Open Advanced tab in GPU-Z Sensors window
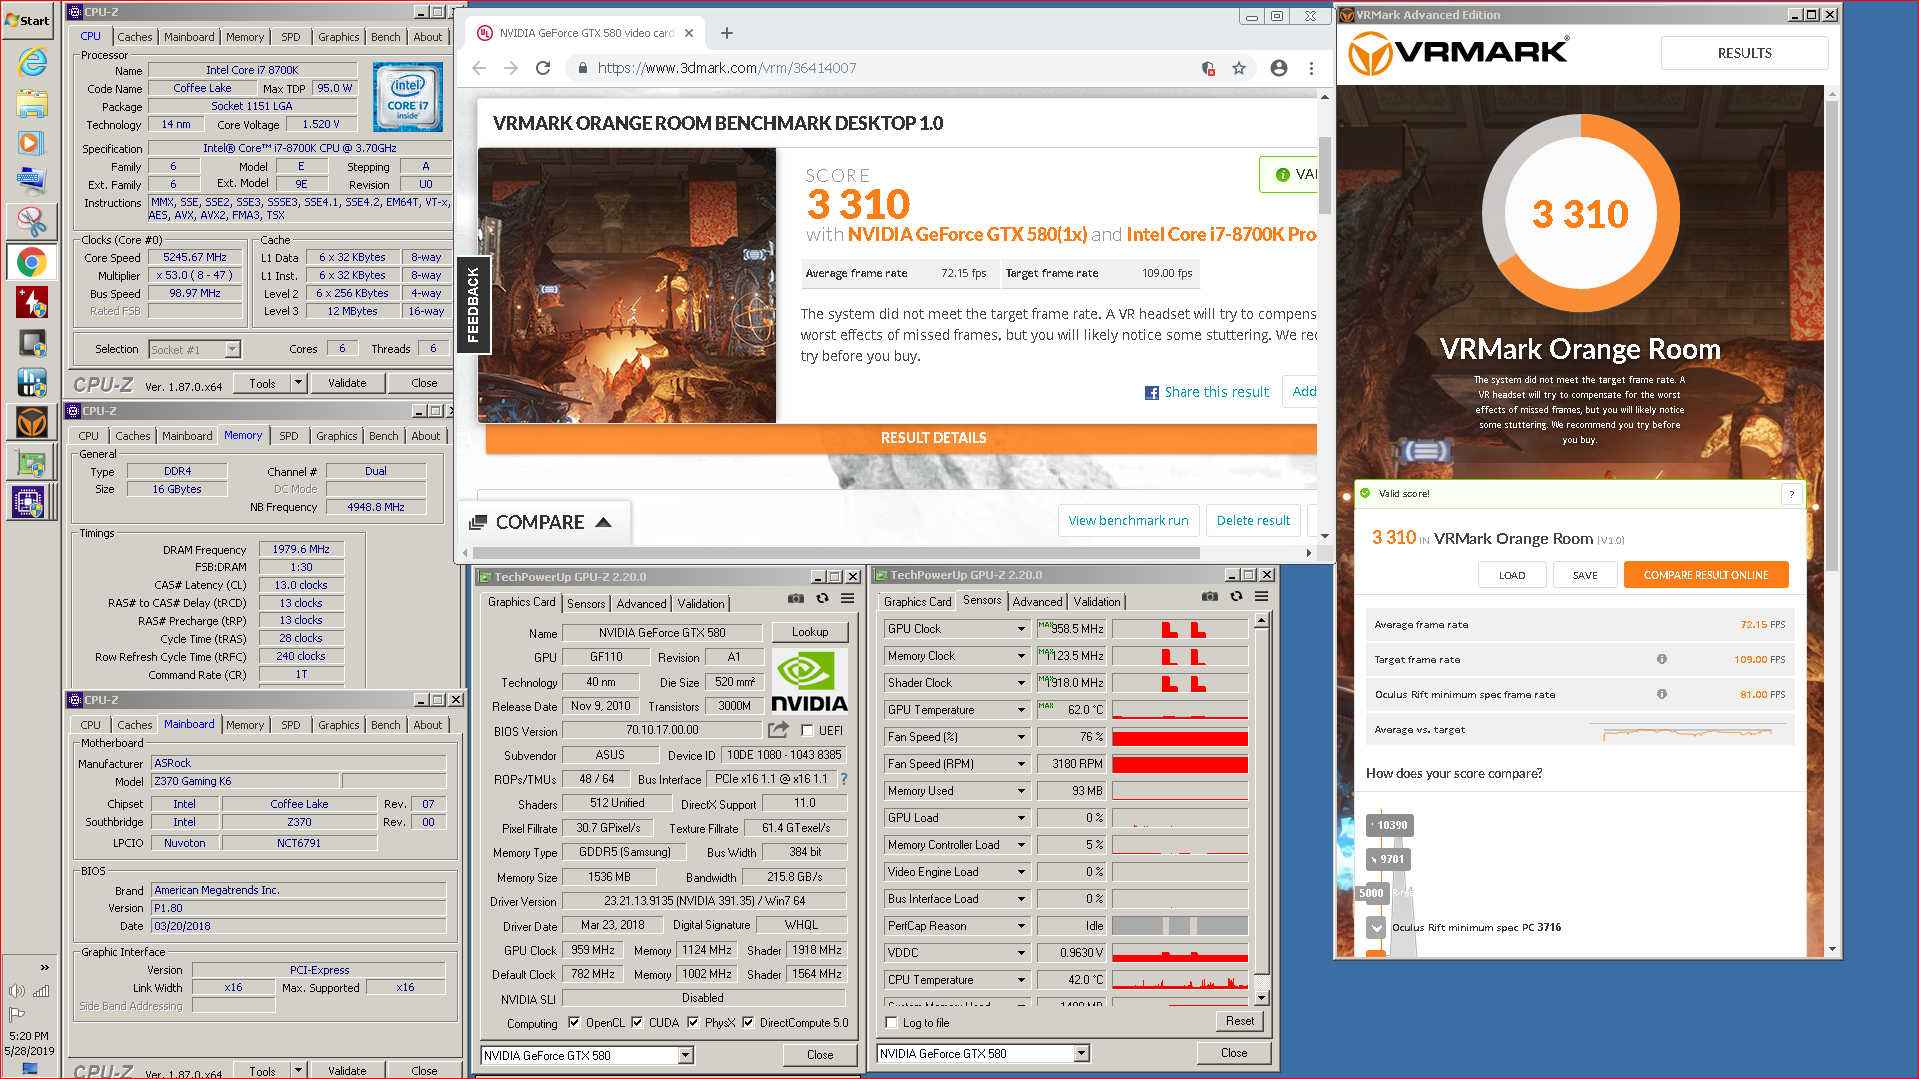 (x=1037, y=602)
